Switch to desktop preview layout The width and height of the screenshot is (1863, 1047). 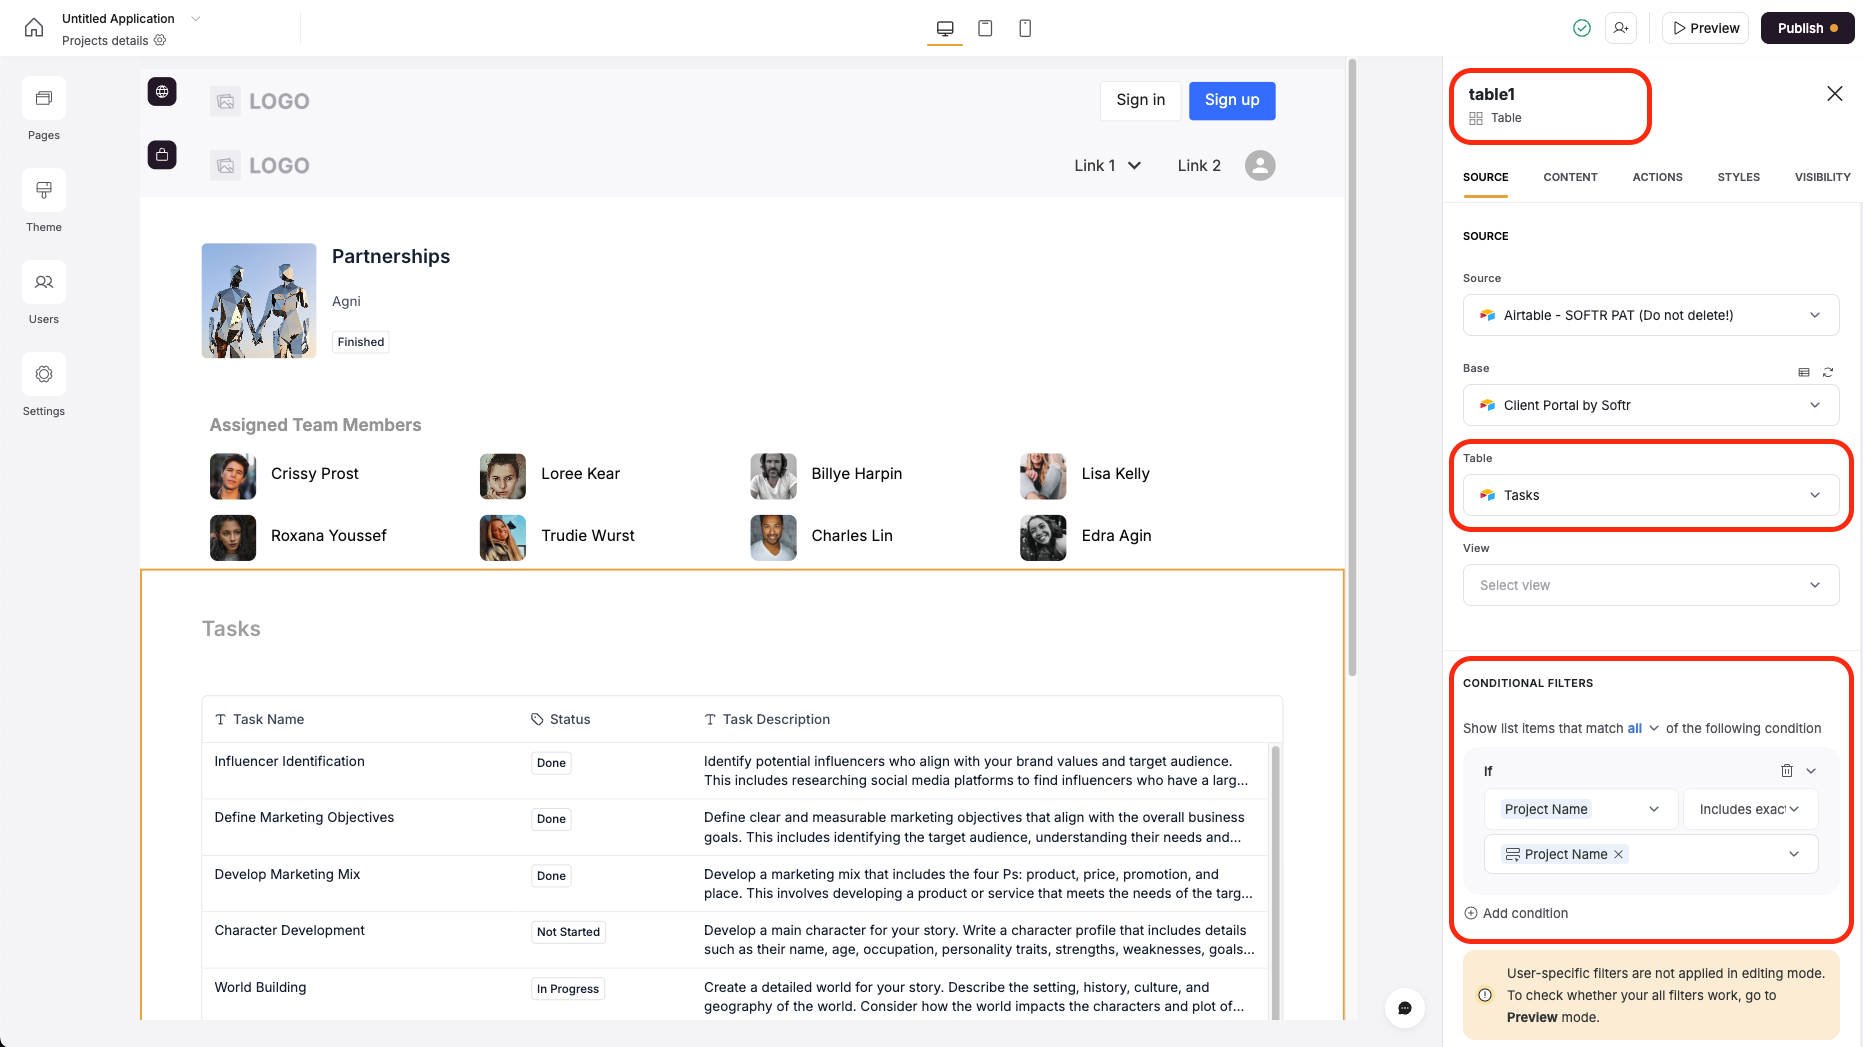pos(945,28)
